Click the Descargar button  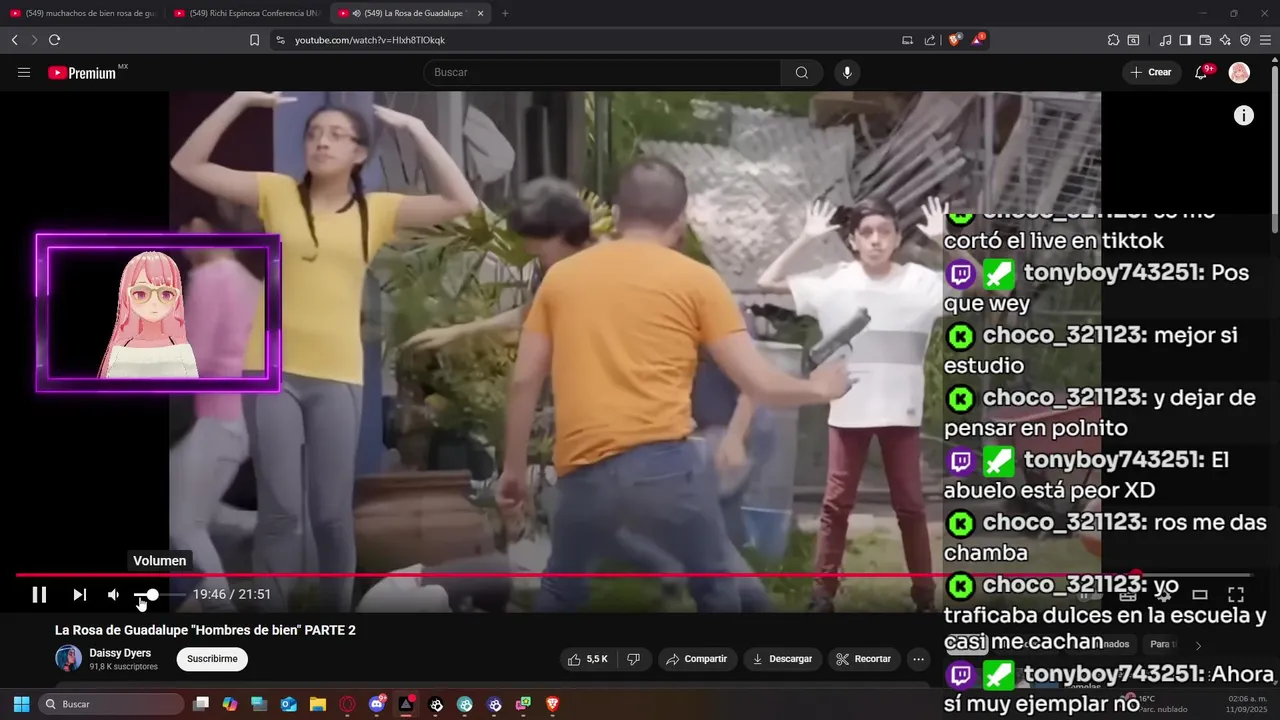[x=783, y=659]
